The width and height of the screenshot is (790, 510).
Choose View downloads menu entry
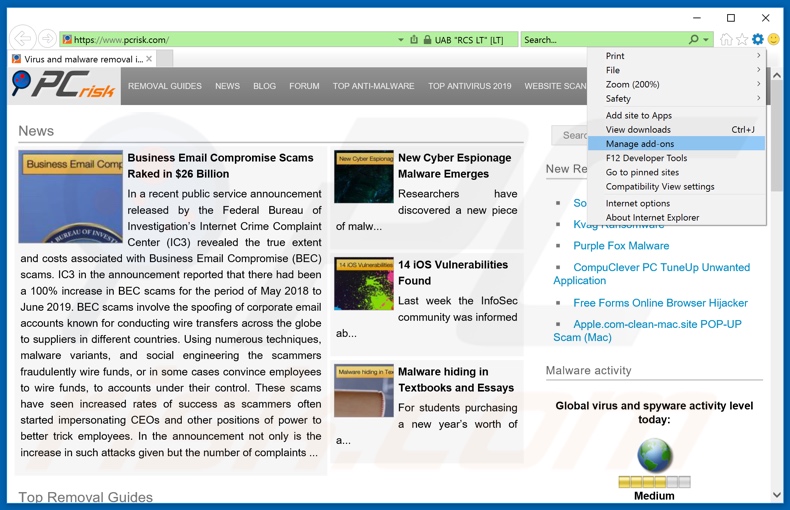(677, 130)
